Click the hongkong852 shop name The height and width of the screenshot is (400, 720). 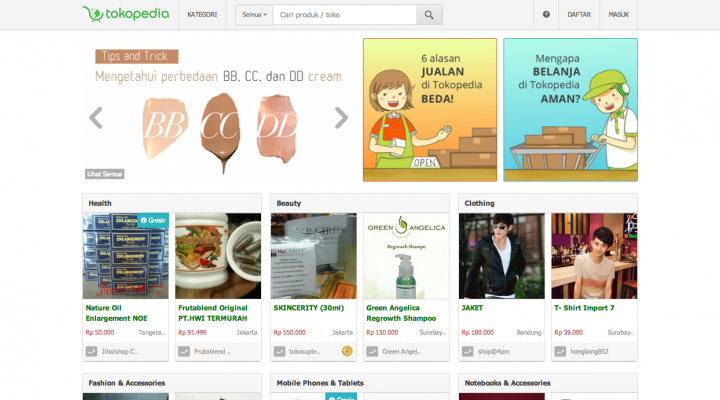pos(589,351)
